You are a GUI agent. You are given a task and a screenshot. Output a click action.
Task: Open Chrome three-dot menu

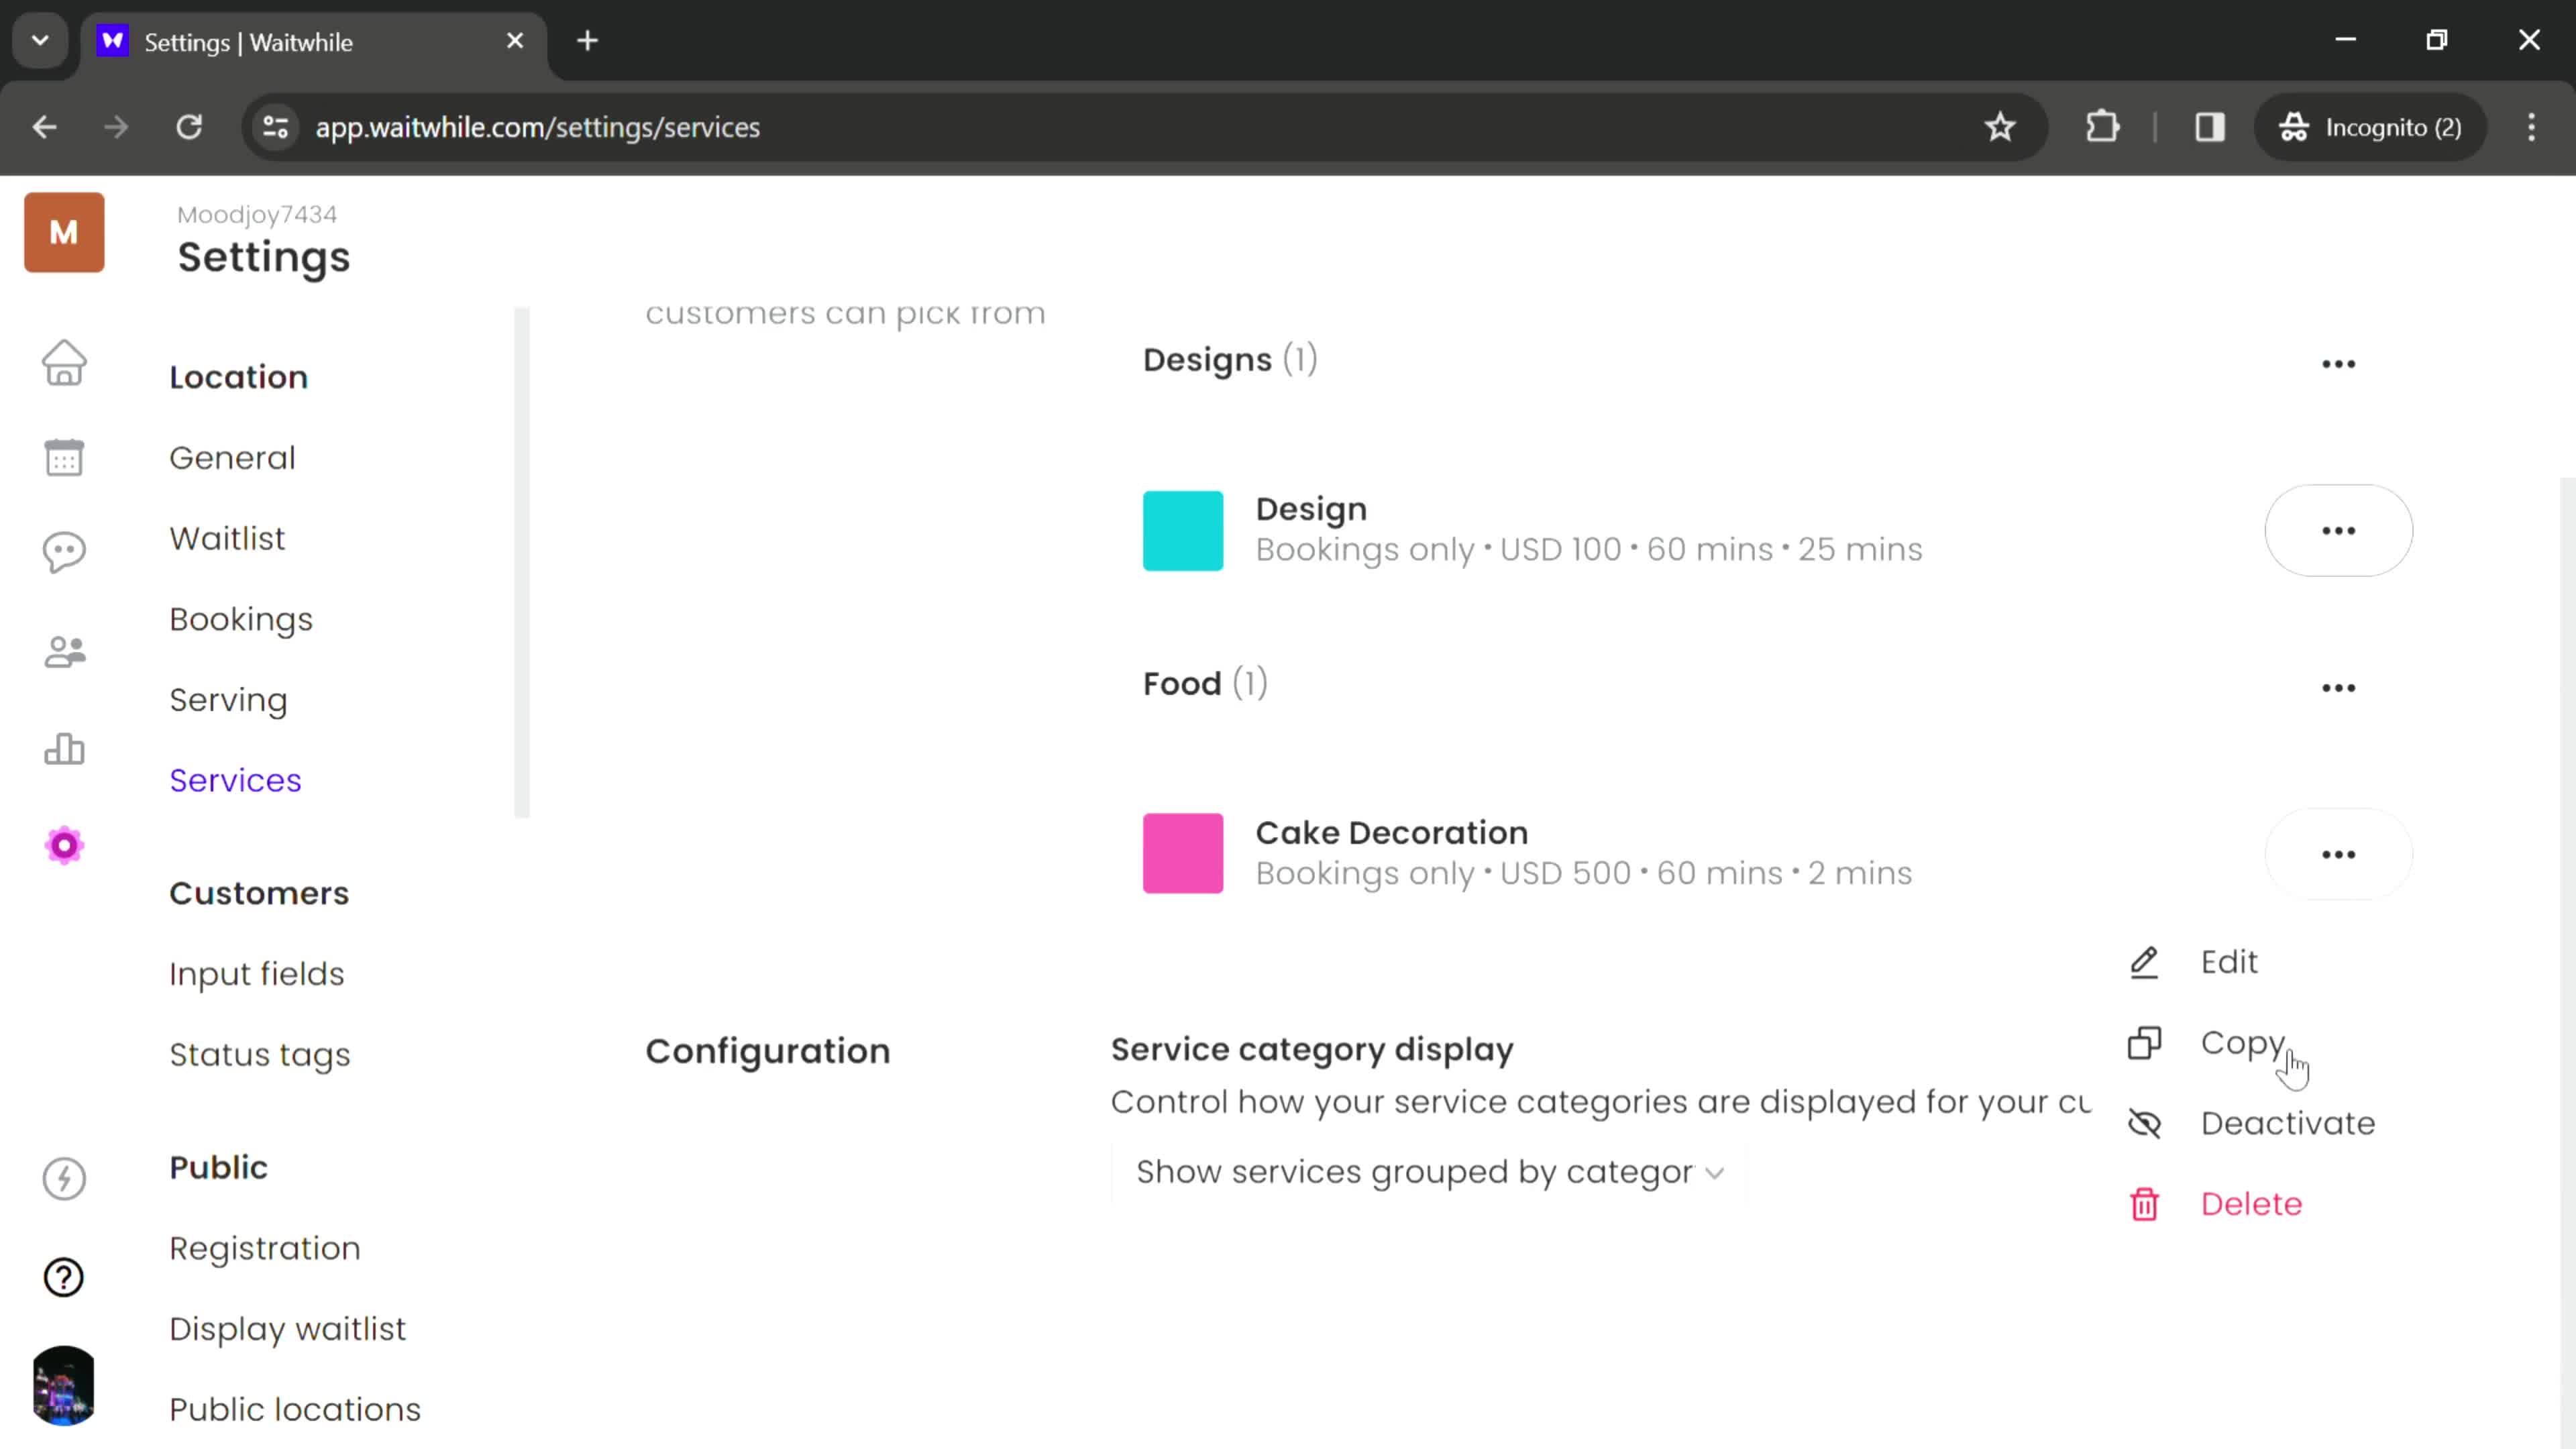2532,127
